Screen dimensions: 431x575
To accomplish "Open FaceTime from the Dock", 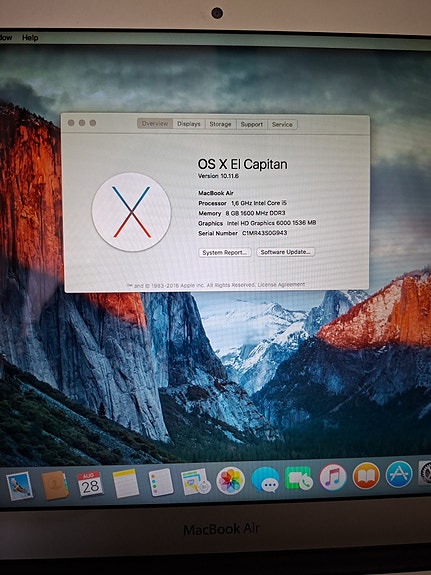I will (x=299, y=478).
